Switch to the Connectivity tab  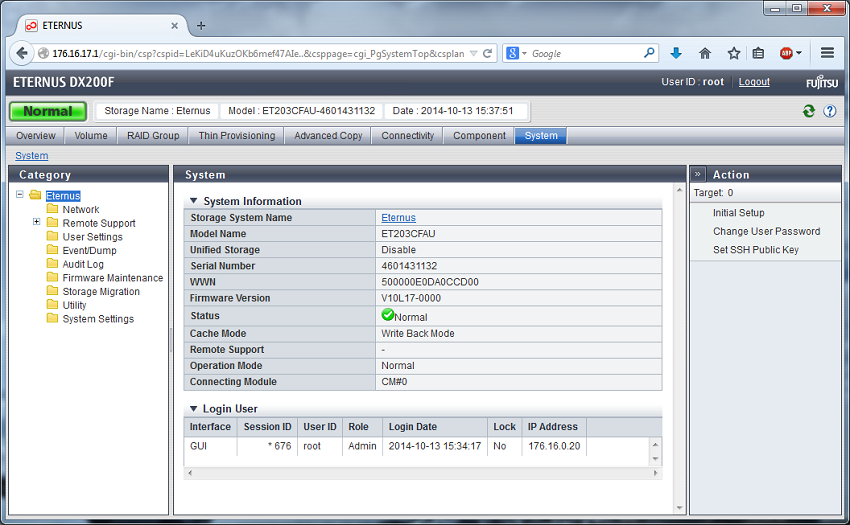pyautogui.click(x=407, y=136)
